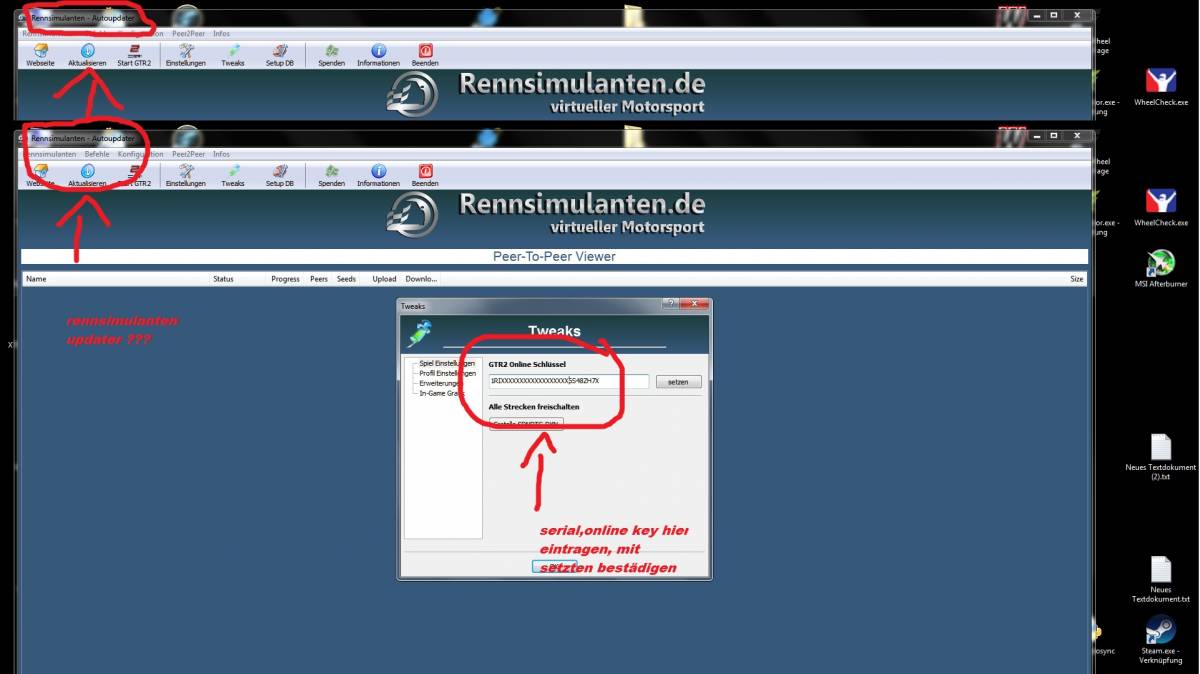Click Tweaks syringe icon in upper window toolbar

(233, 53)
